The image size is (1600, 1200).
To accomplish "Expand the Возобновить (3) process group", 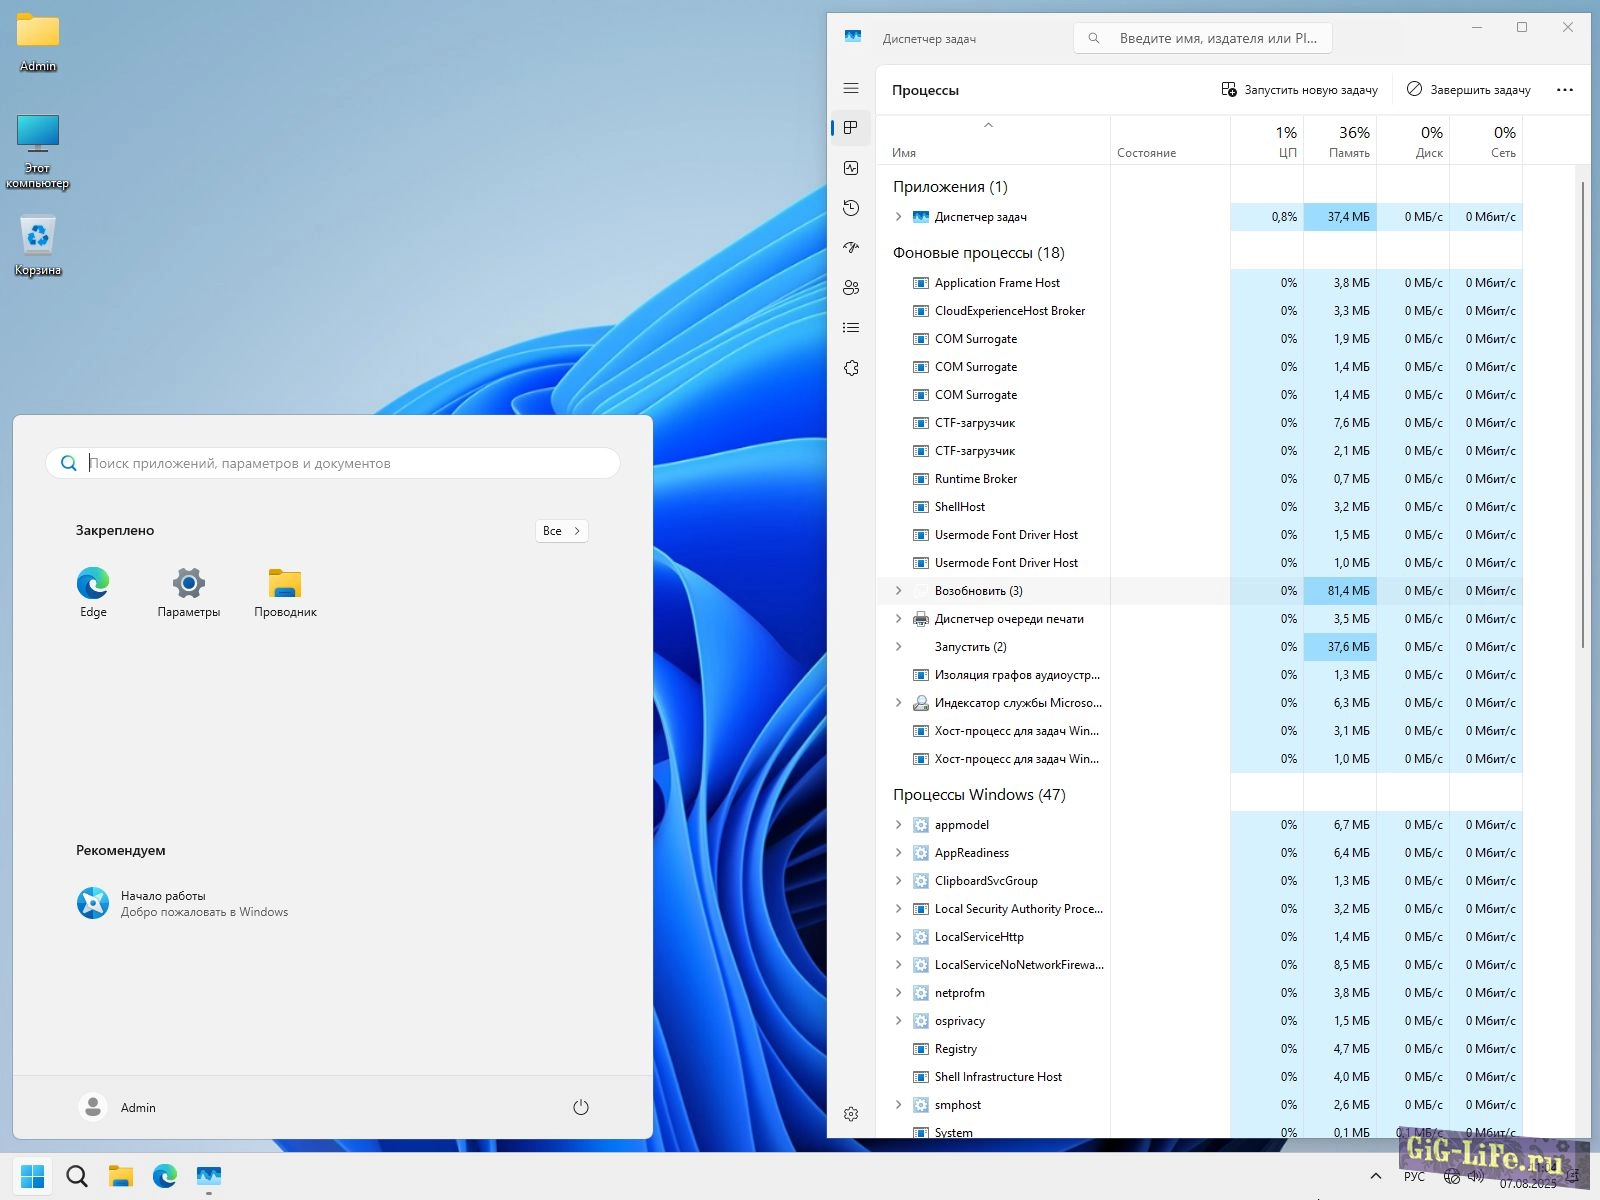I will point(898,591).
